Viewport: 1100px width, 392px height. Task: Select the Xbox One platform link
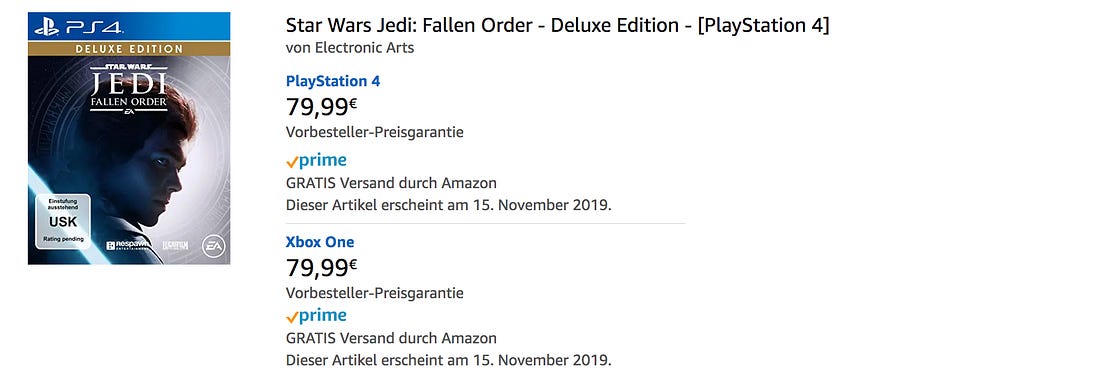(320, 242)
